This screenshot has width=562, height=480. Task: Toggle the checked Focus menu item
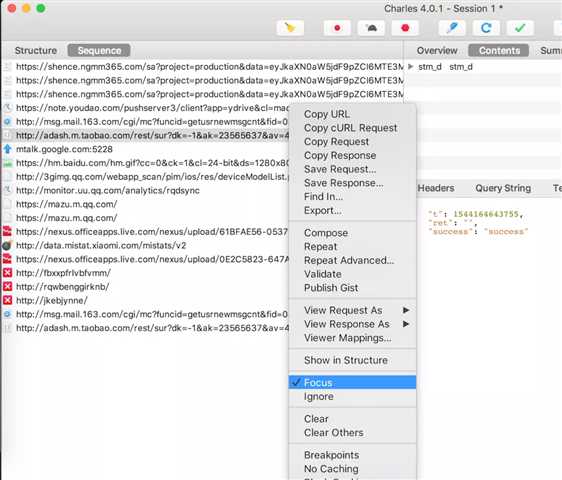point(352,382)
